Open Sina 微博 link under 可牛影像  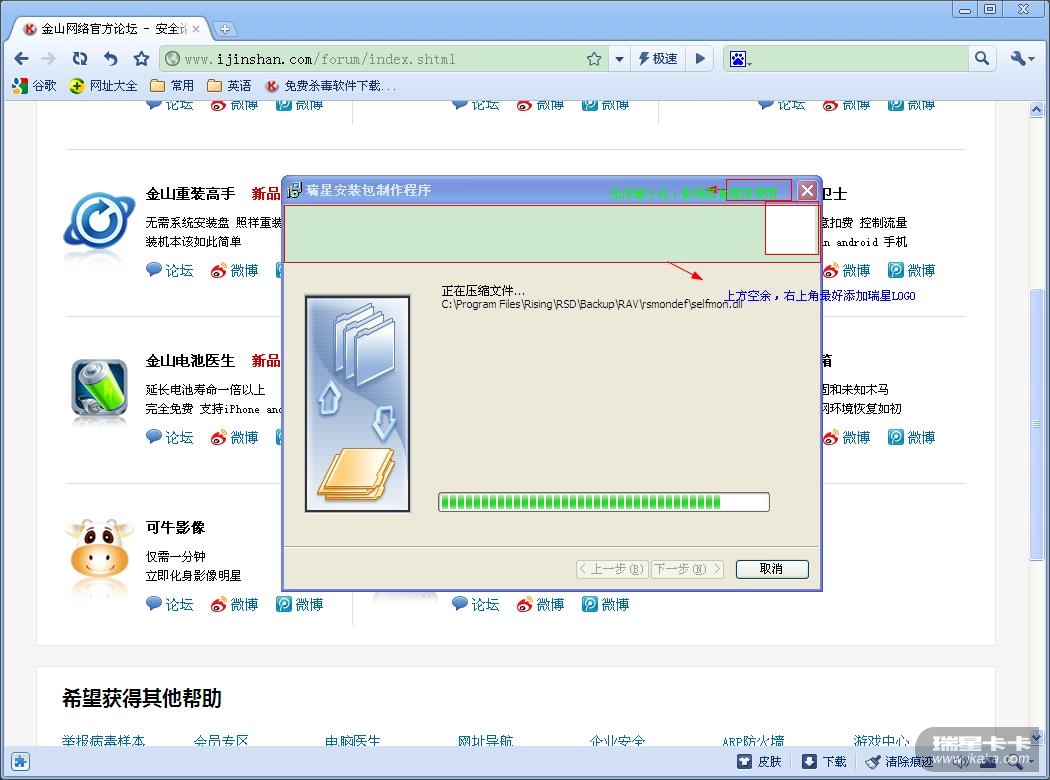click(x=234, y=604)
